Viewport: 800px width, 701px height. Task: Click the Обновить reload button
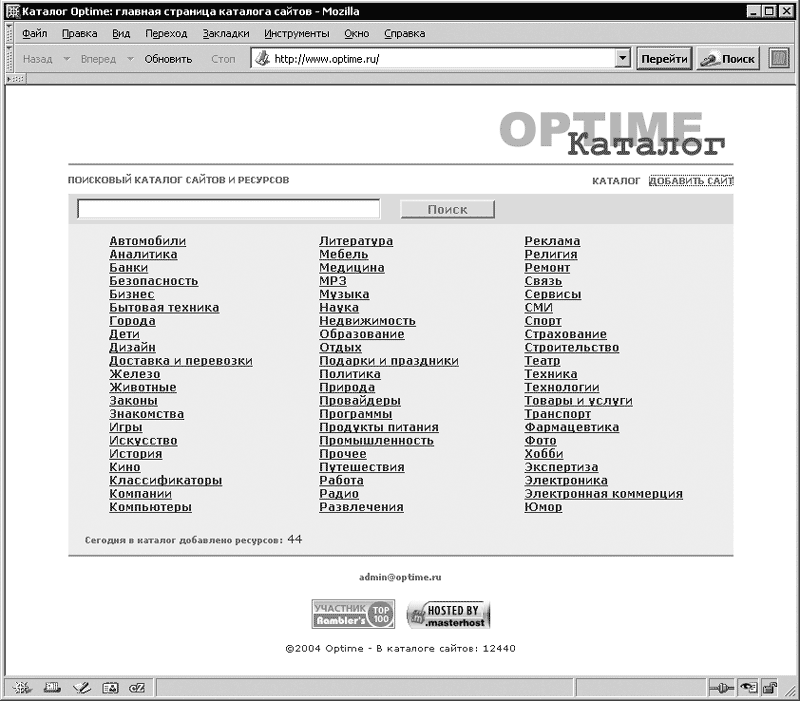click(168, 59)
